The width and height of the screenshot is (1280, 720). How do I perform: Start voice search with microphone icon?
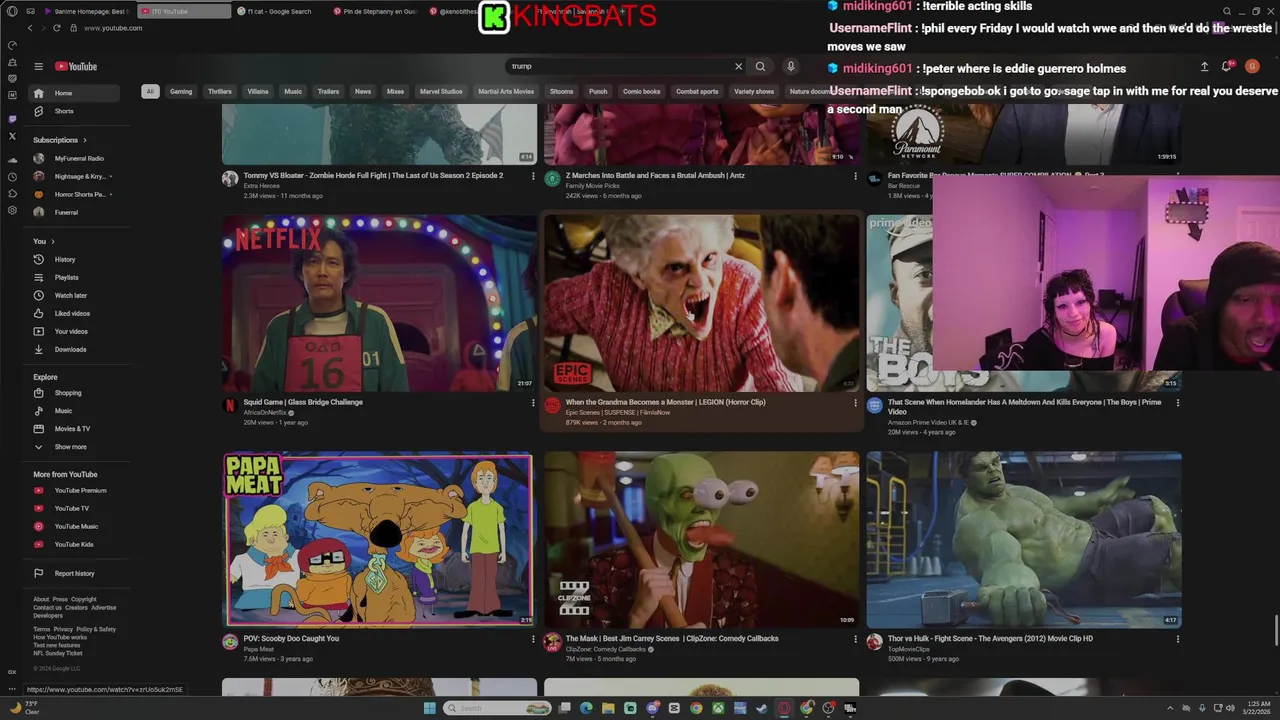(790, 66)
